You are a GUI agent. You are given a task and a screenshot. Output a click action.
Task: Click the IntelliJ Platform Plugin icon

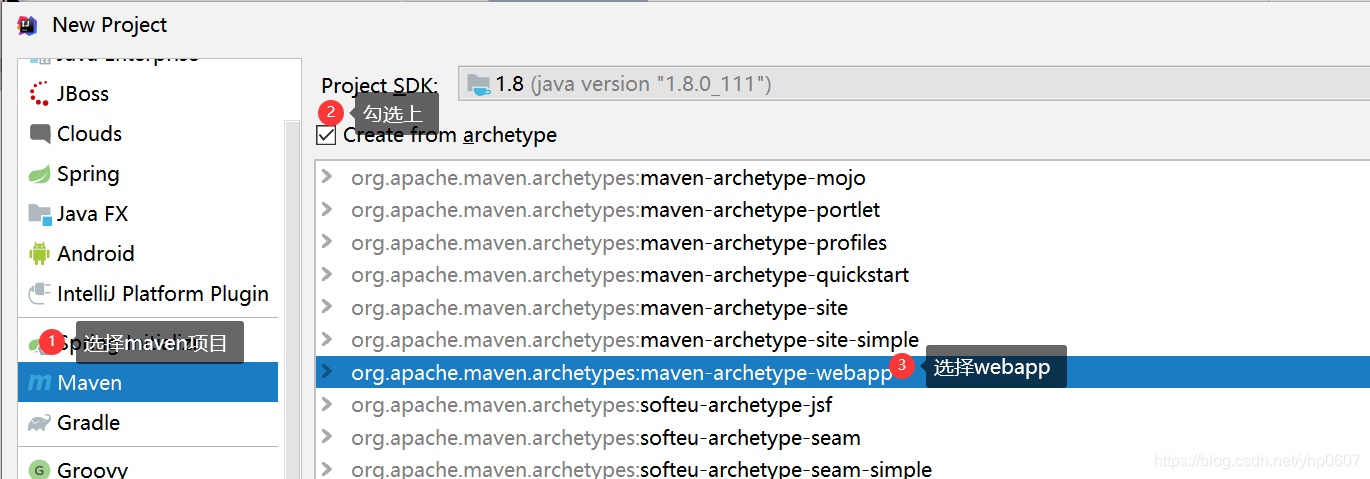coord(40,294)
